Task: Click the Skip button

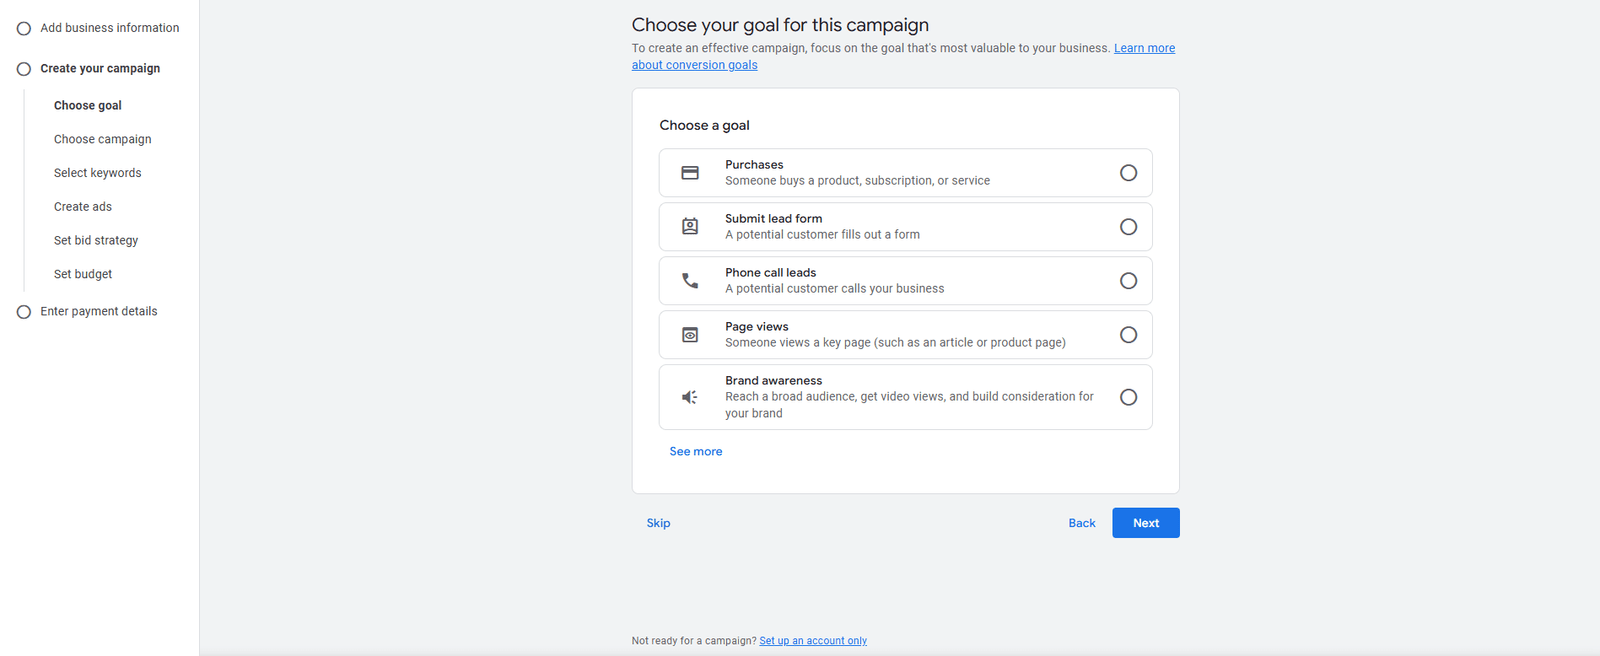Action: click(658, 523)
